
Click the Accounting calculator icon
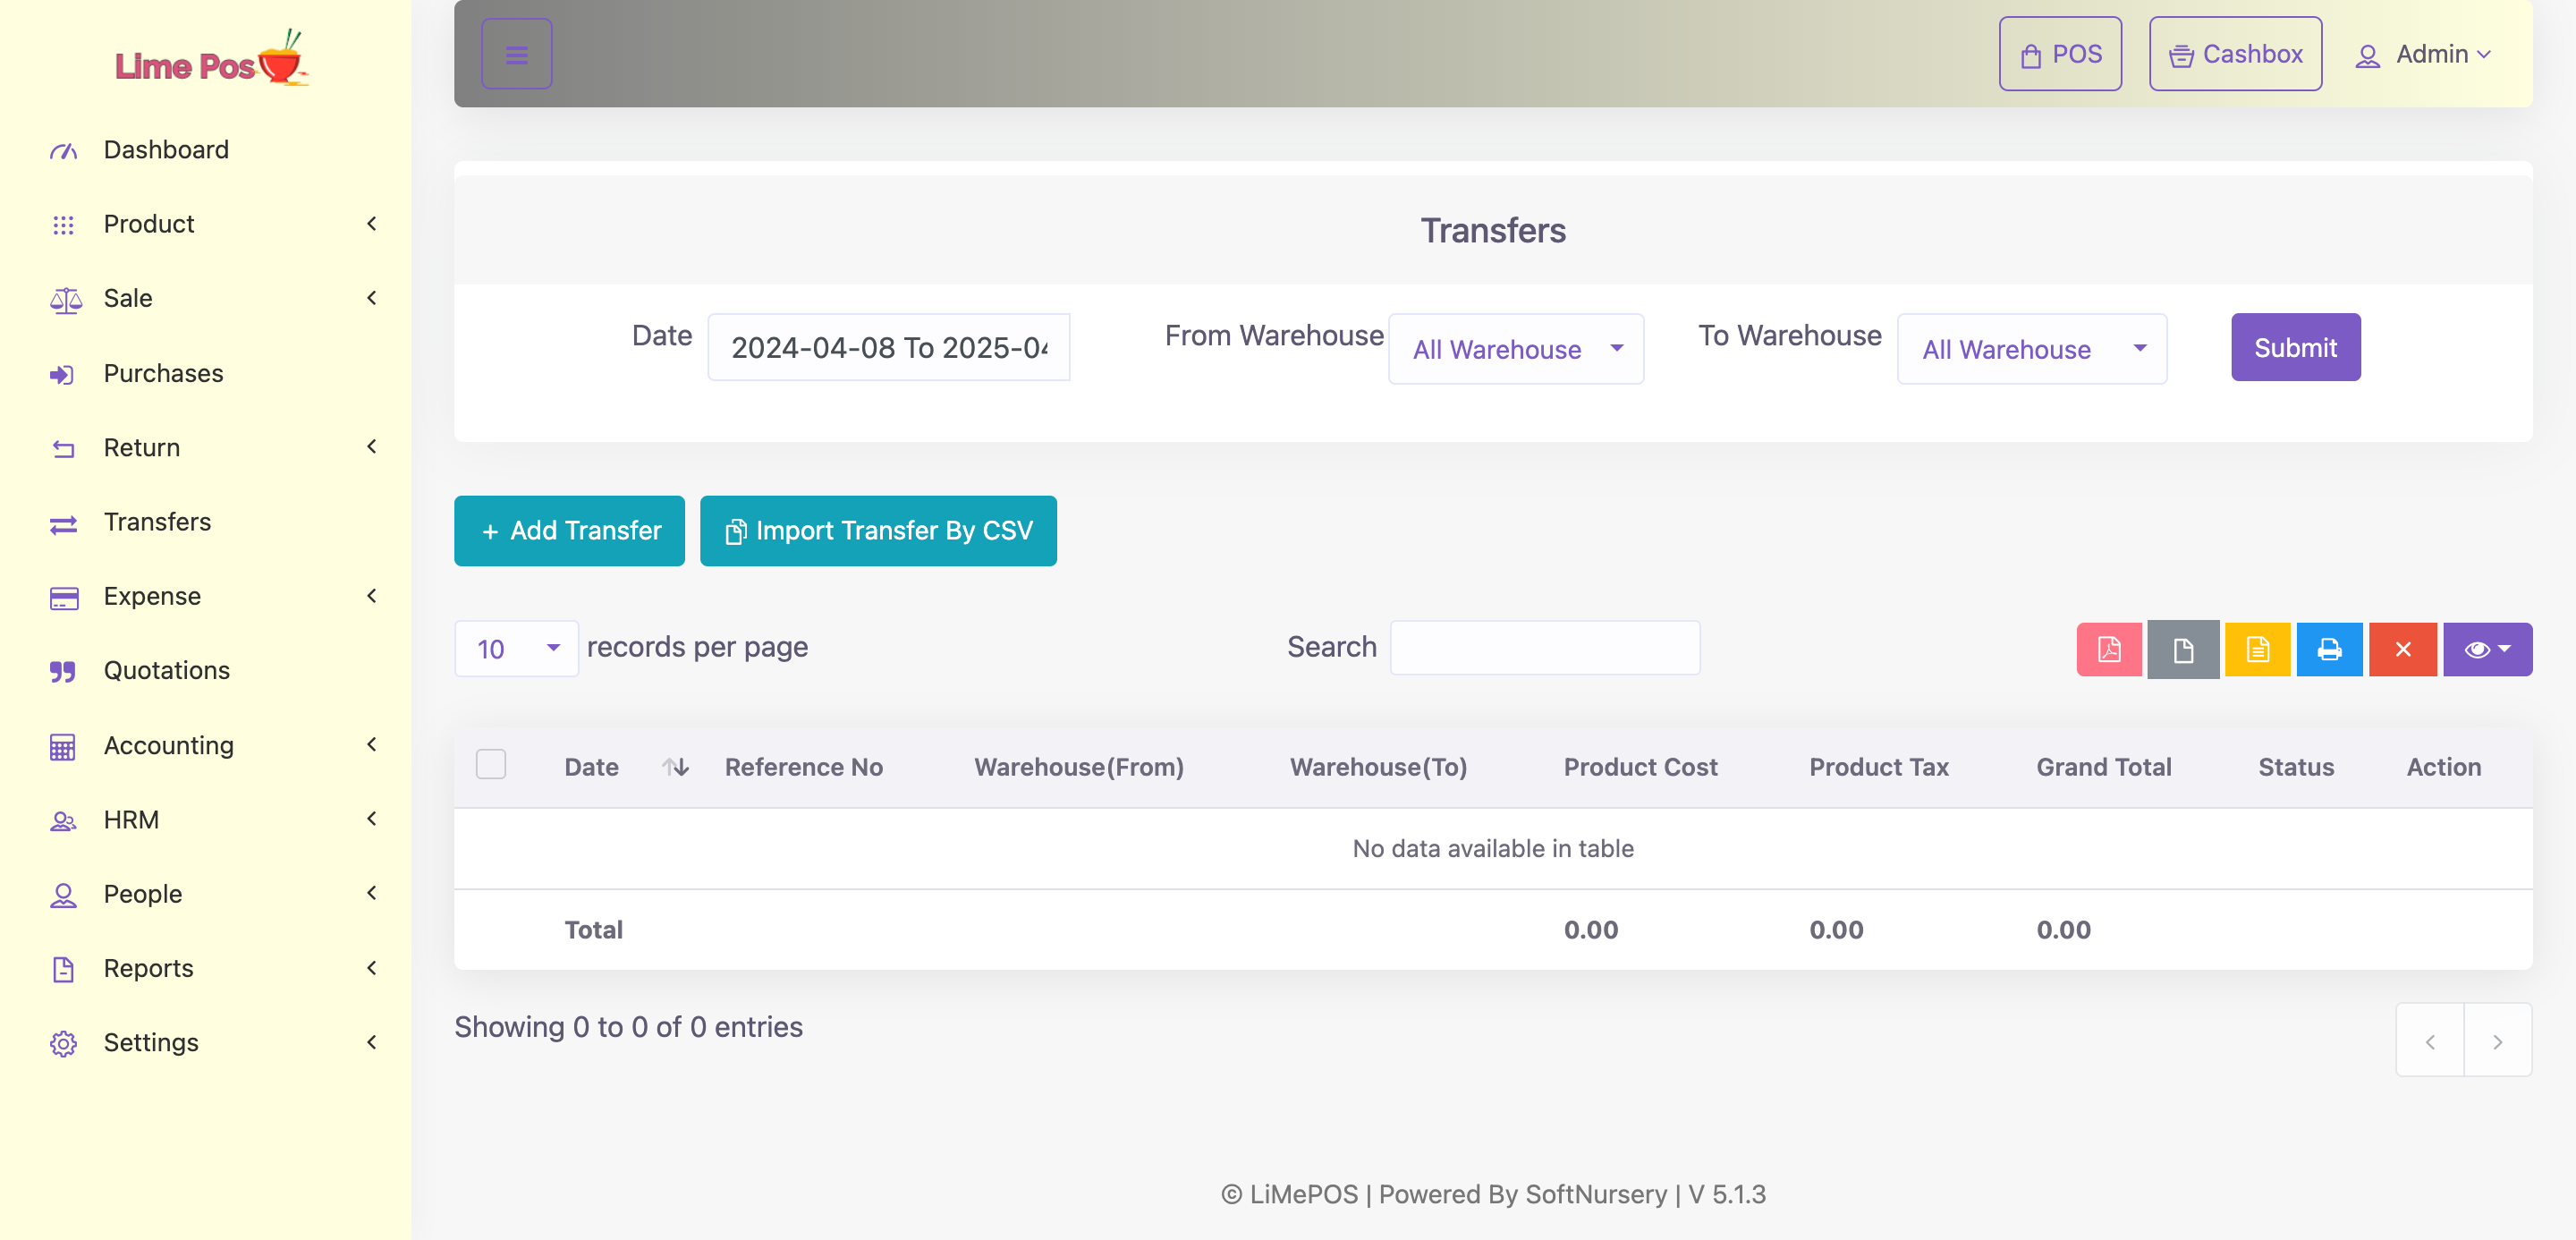pyautogui.click(x=63, y=746)
